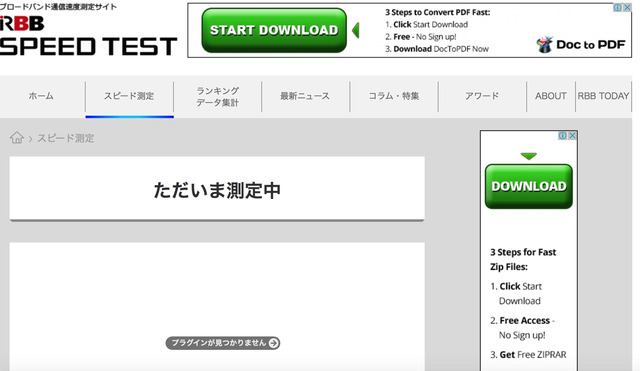Switch to the コラム・特集 tab

tap(394, 96)
